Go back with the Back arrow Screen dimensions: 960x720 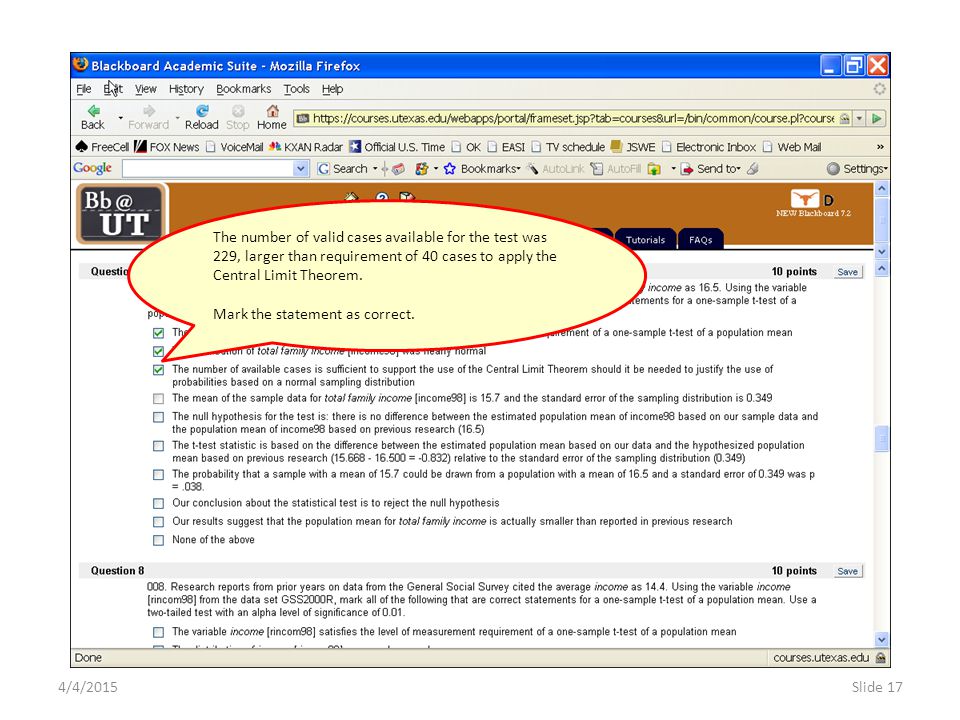93,117
